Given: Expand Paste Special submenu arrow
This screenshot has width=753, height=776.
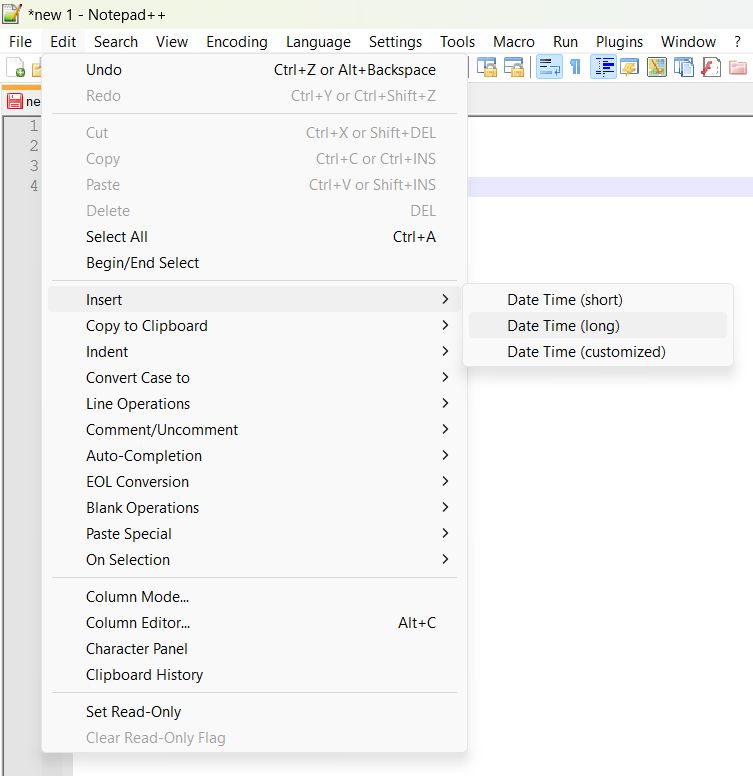Looking at the screenshot, I should [445, 533].
